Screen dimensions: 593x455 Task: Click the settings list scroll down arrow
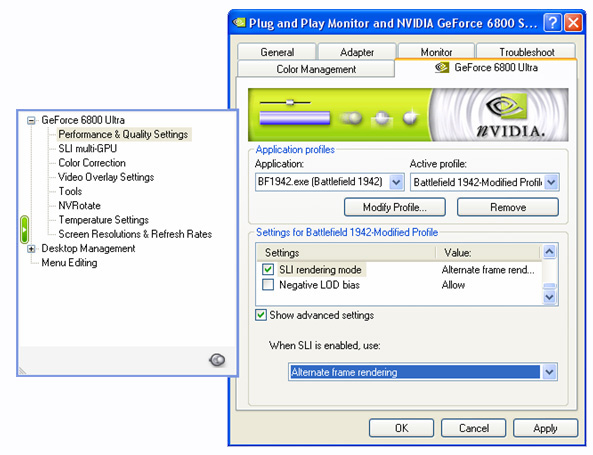(x=549, y=297)
